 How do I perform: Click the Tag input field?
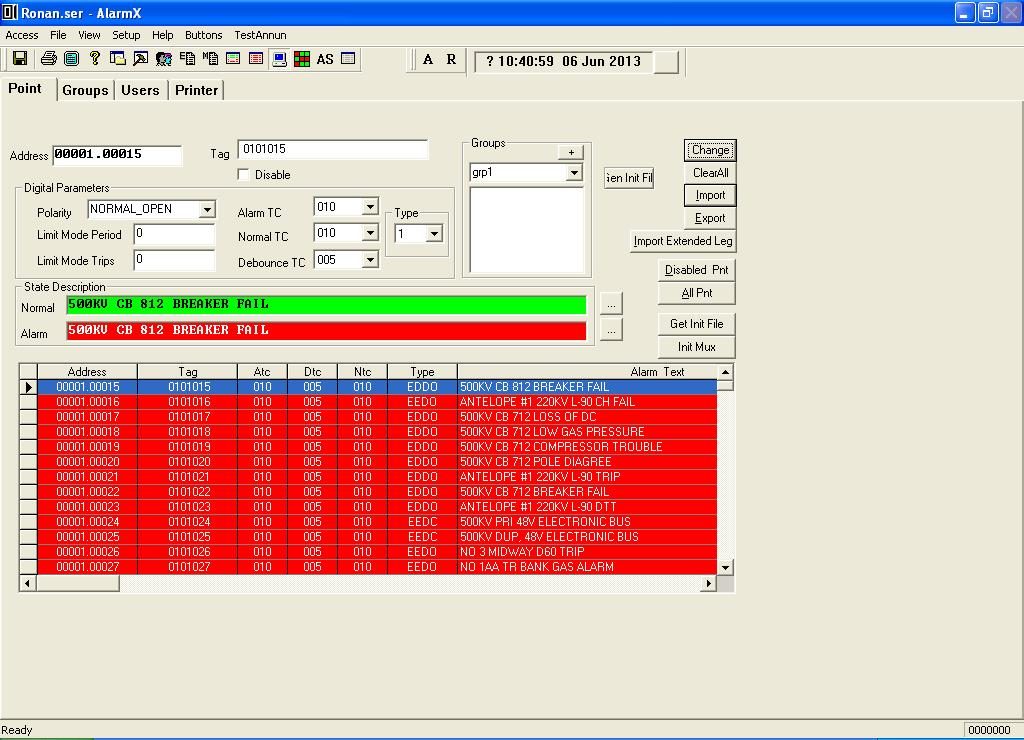(x=333, y=150)
